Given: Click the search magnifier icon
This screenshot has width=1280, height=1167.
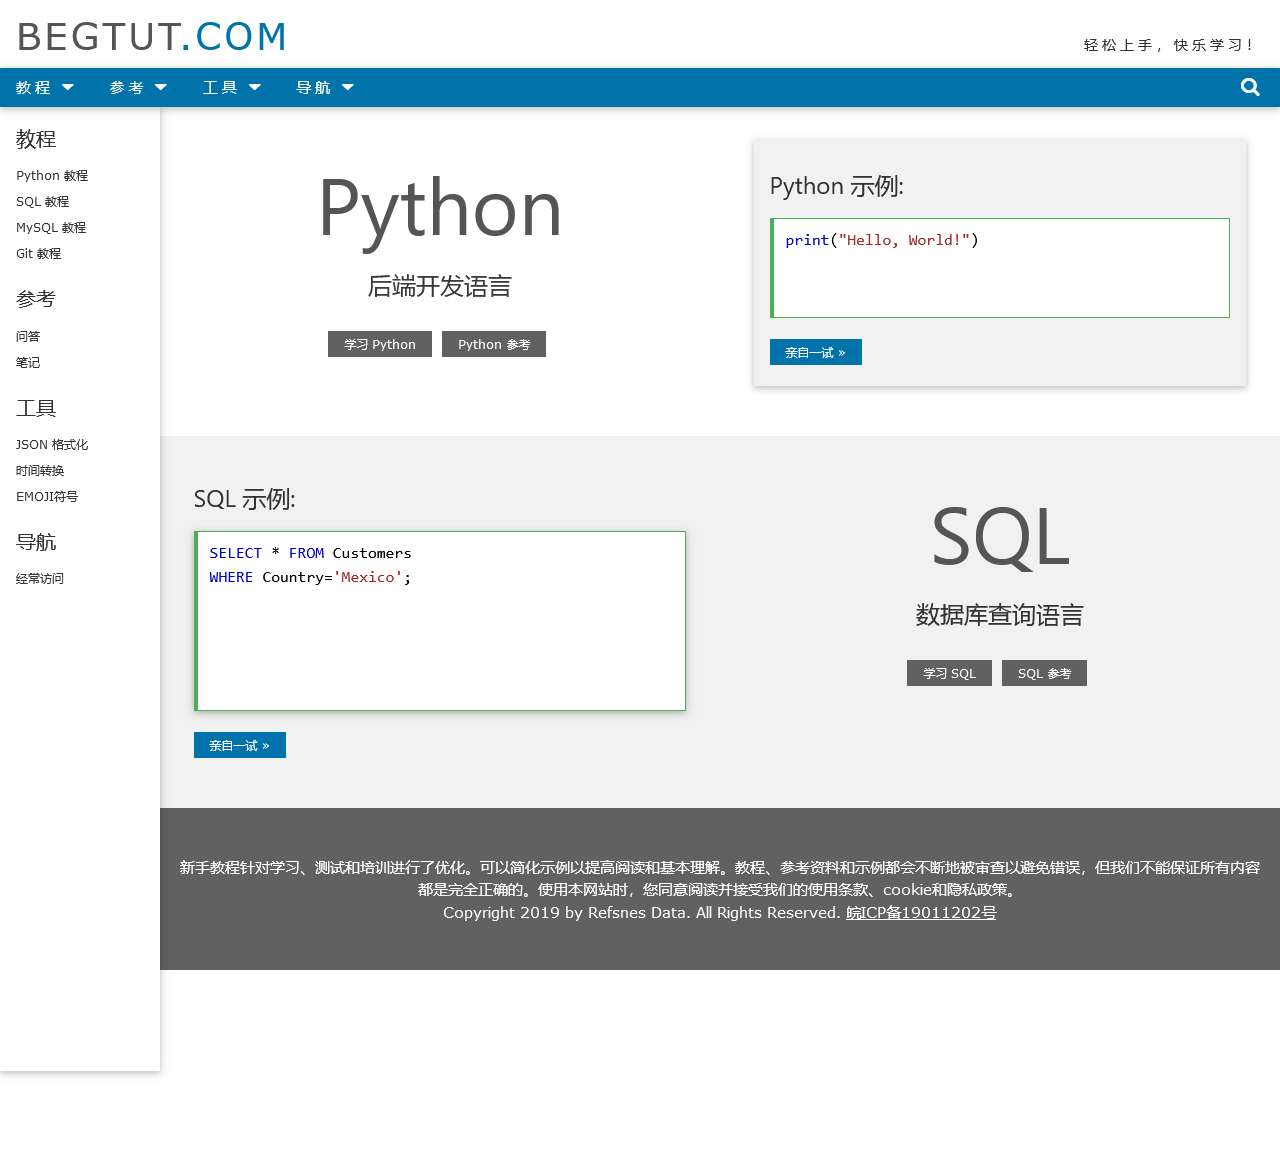Looking at the screenshot, I should pyautogui.click(x=1250, y=87).
